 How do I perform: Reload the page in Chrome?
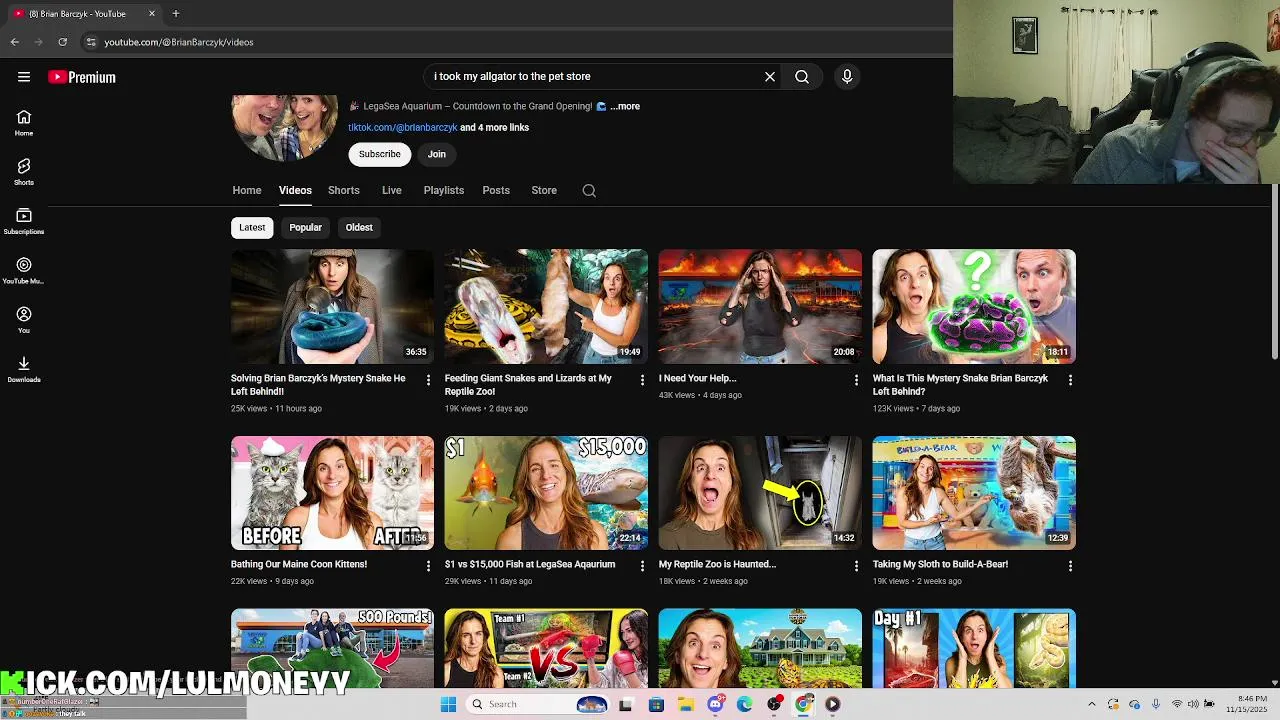(62, 42)
